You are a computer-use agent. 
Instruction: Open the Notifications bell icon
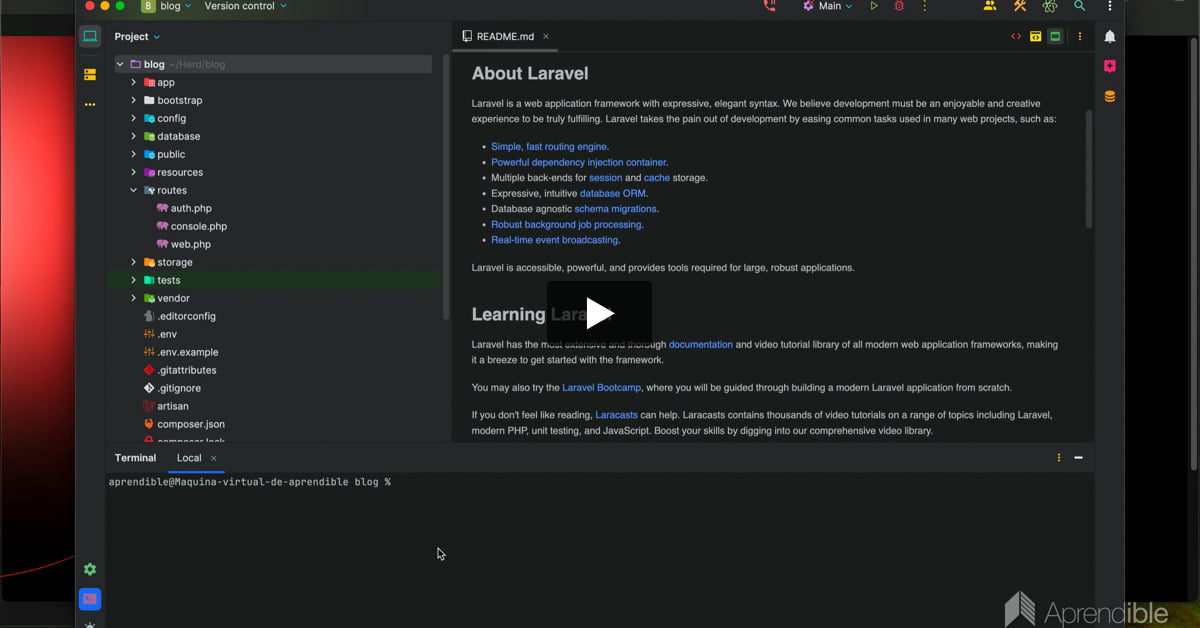click(x=1110, y=37)
